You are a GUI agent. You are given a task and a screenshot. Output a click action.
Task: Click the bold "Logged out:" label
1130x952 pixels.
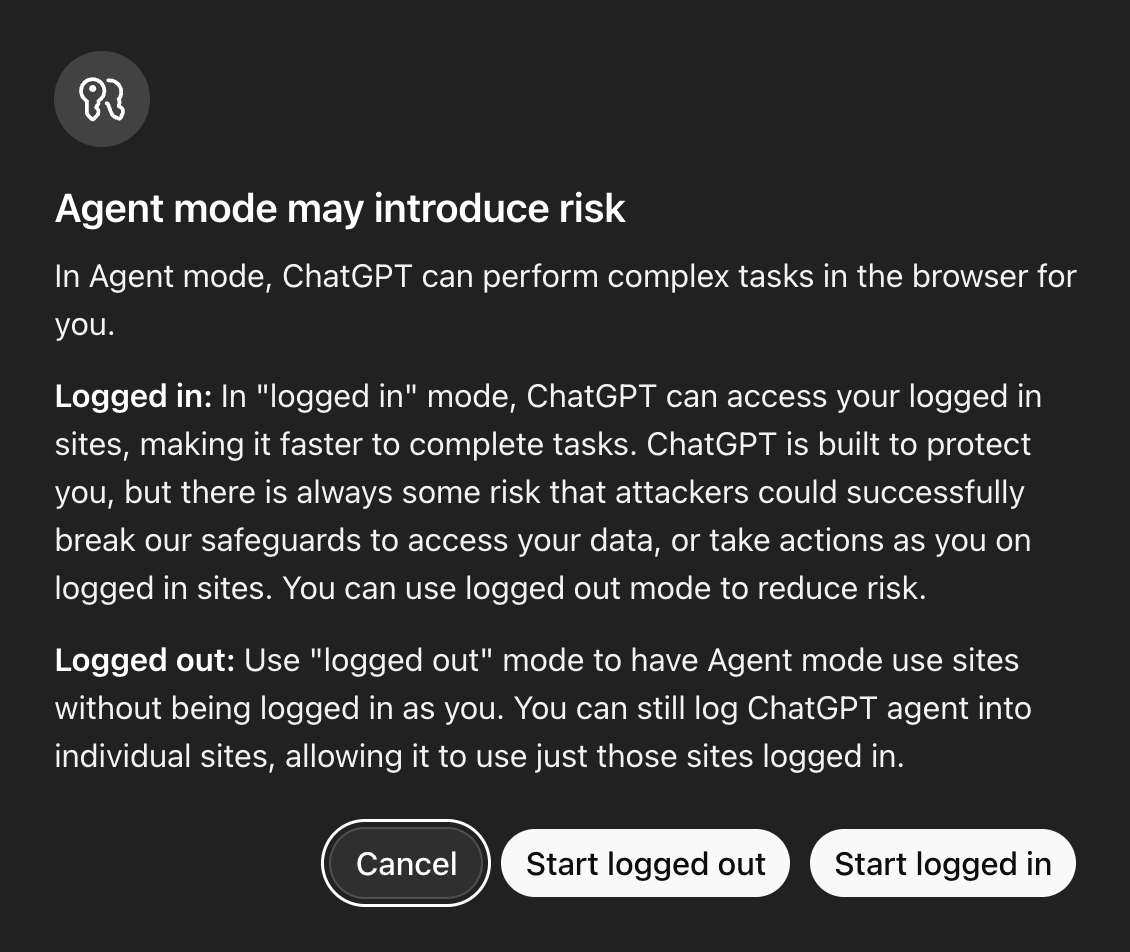click(144, 661)
